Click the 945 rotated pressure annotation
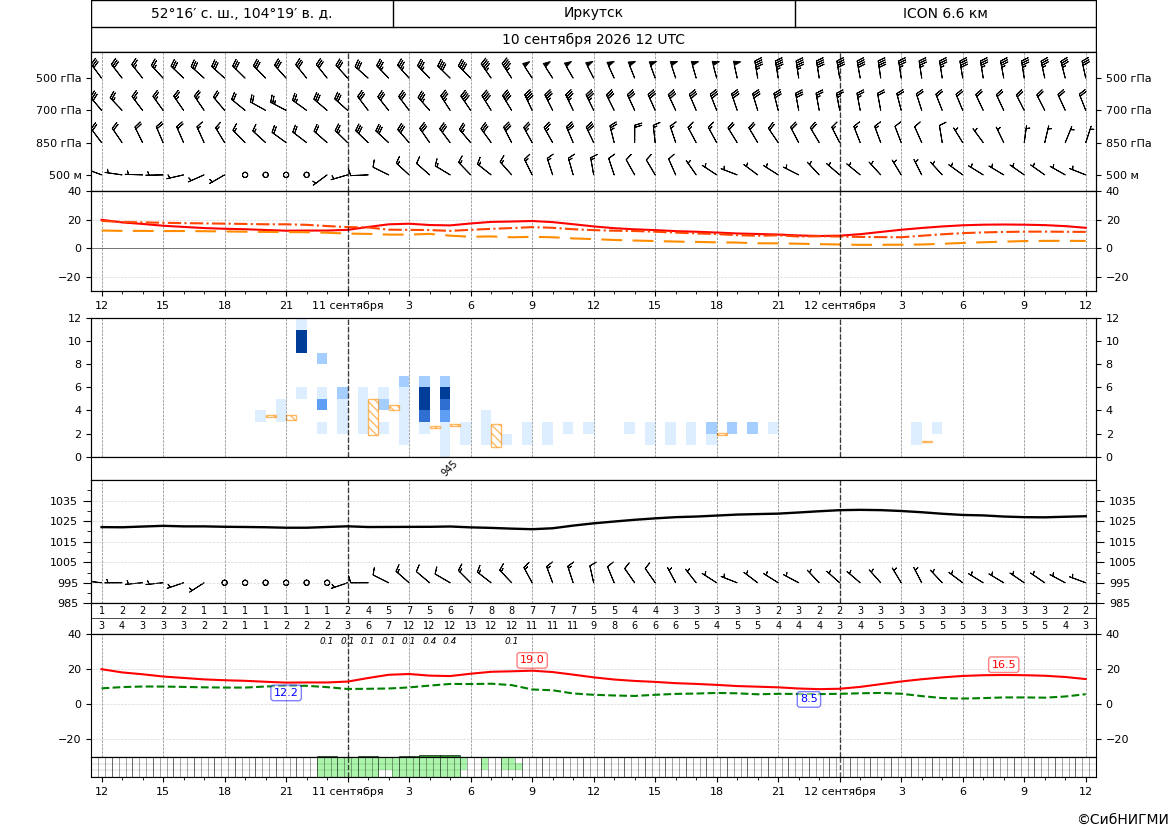1169x827 pixels. click(449, 468)
